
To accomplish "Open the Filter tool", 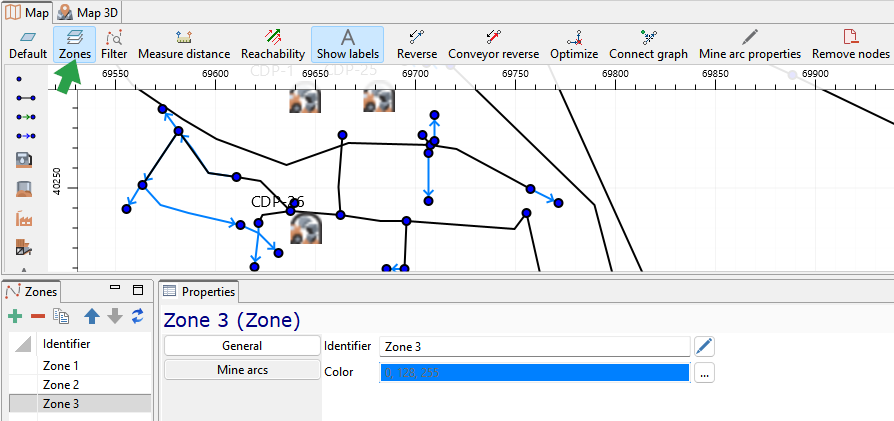I will click(x=114, y=44).
